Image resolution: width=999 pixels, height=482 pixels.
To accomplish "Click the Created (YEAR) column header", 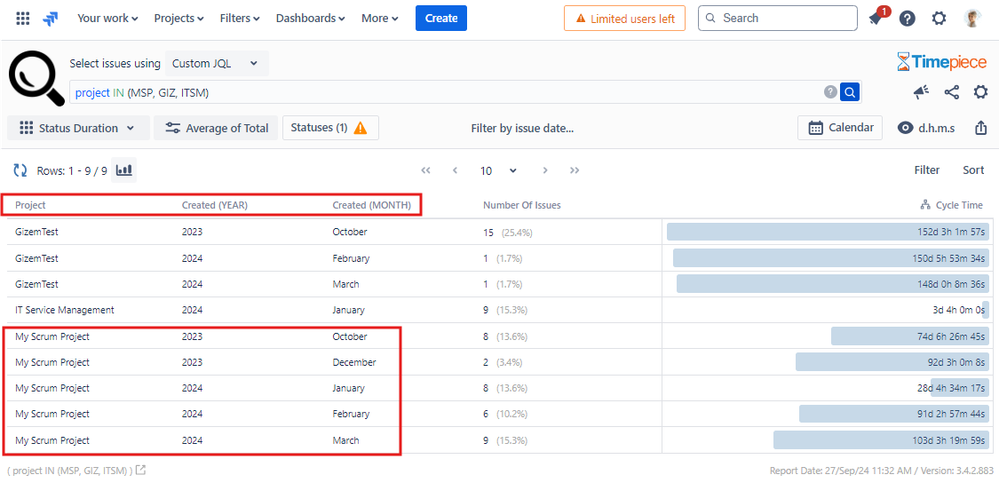I will pyautogui.click(x=215, y=205).
